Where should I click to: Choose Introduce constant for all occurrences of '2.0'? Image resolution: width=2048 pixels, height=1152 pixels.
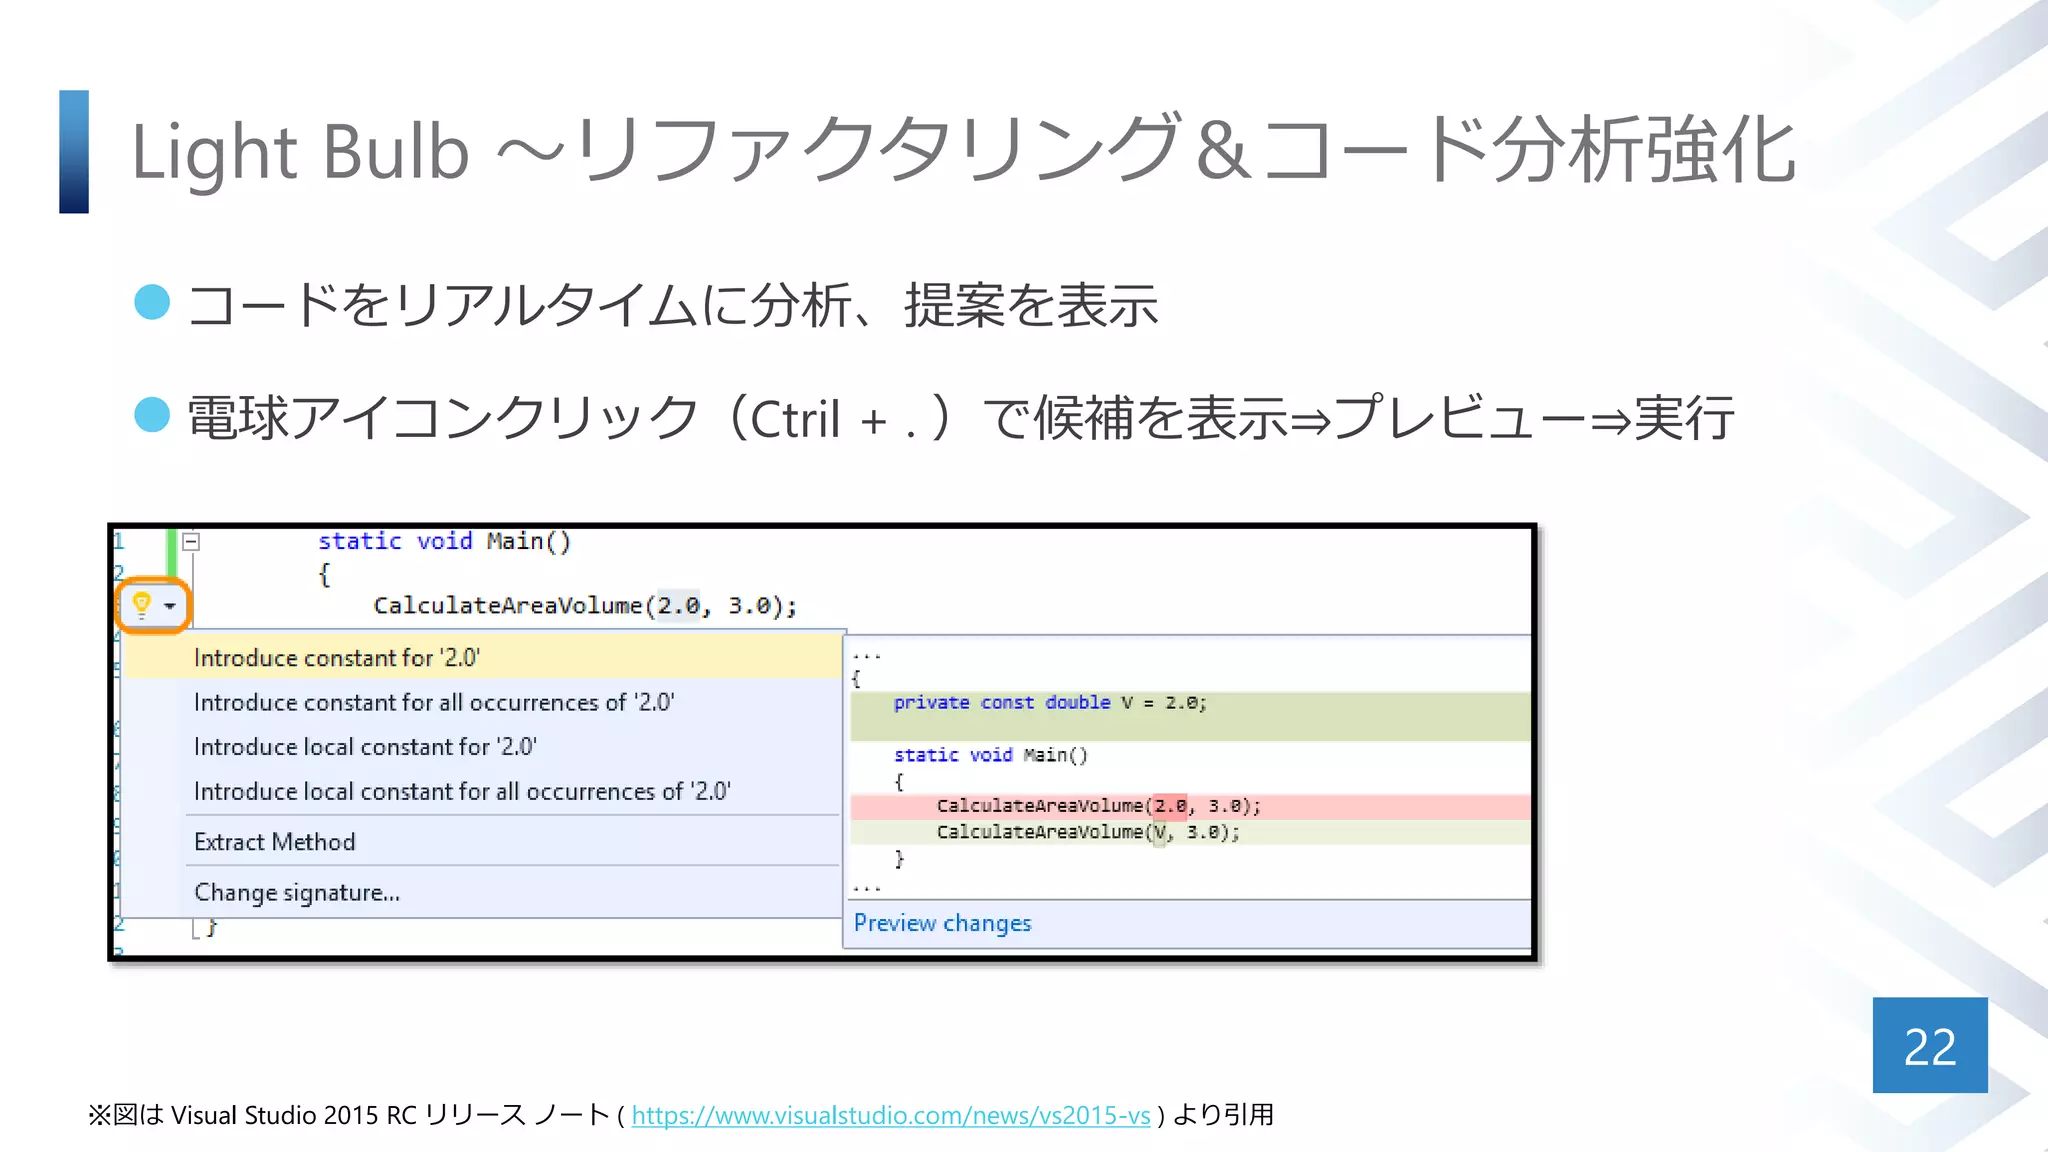pos(433,703)
